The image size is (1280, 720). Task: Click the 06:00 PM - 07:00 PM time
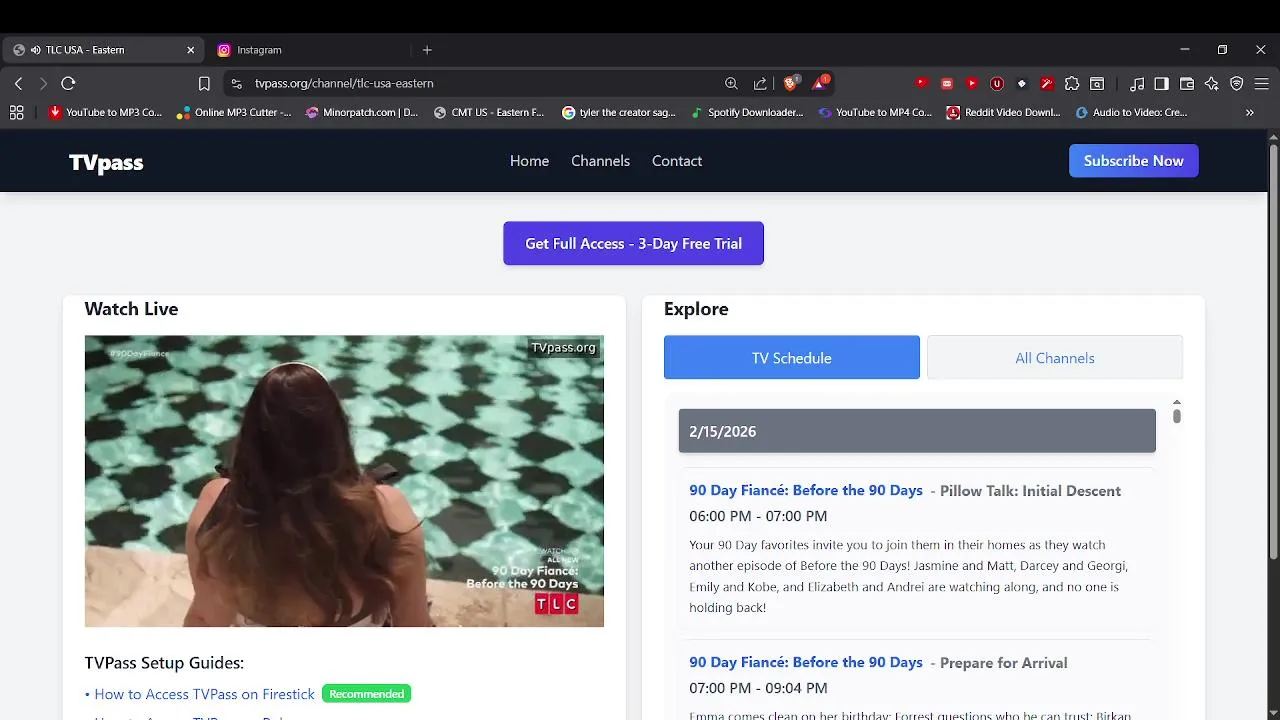[x=758, y=517]
